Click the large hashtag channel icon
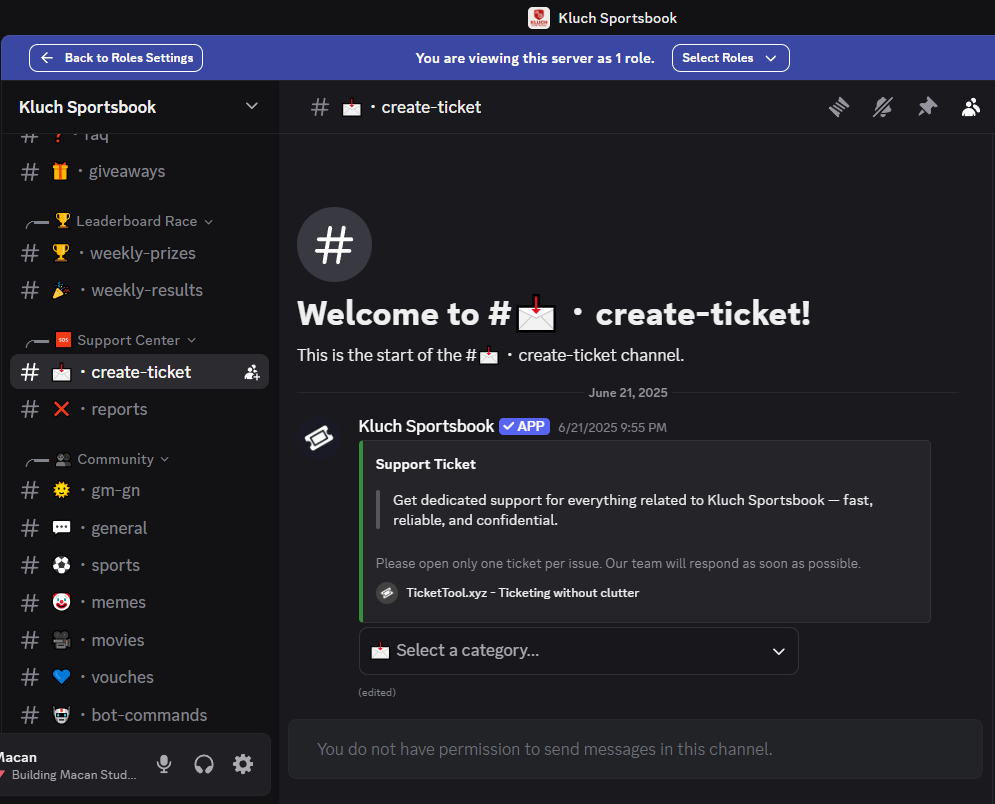Screen dimensions: 995x804 click(x=334, y=244)
